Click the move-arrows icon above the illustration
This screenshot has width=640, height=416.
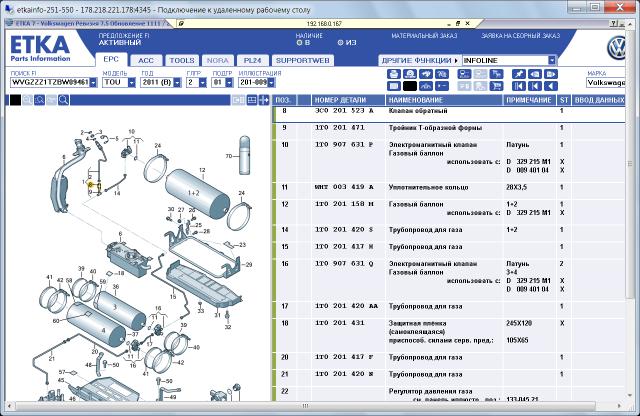coord(264,100)
